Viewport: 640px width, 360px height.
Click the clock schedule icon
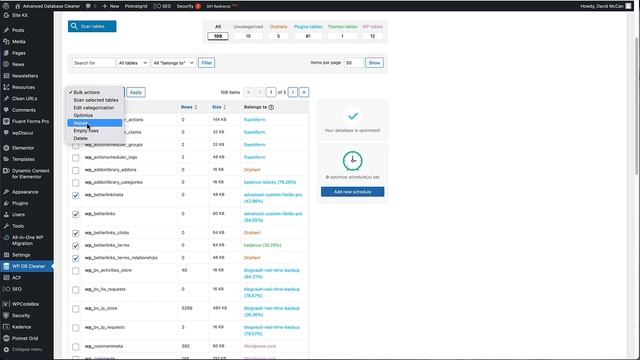pyautogui.click(x=353, y=161)
